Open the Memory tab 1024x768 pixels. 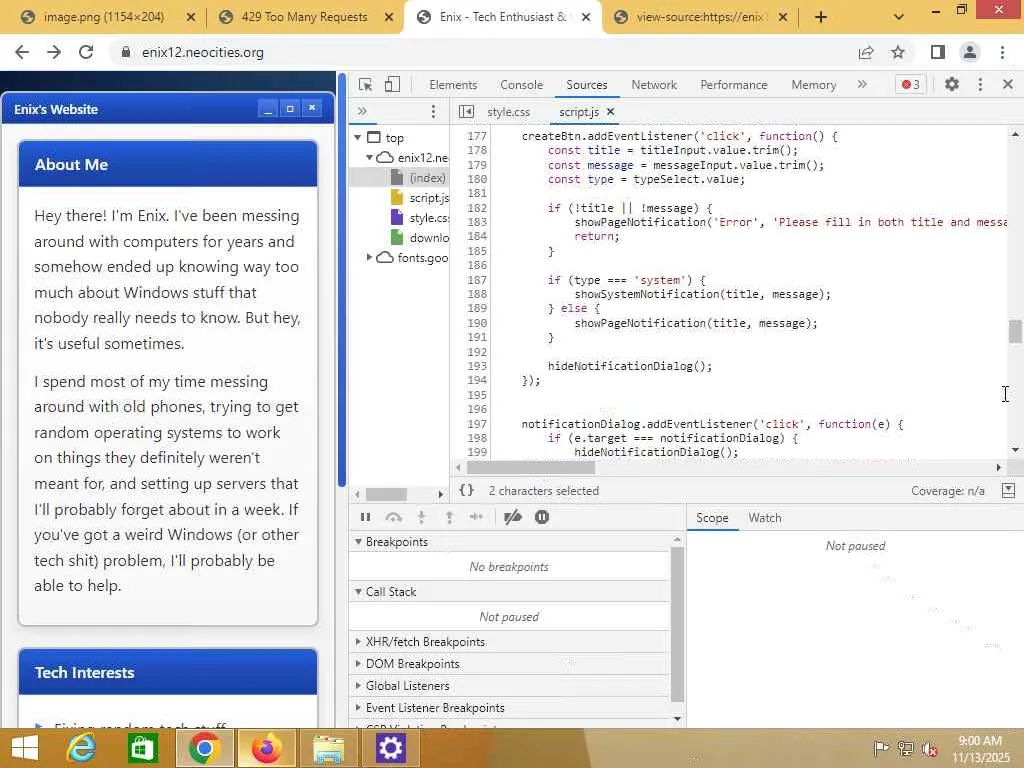(x=813, y=85)
